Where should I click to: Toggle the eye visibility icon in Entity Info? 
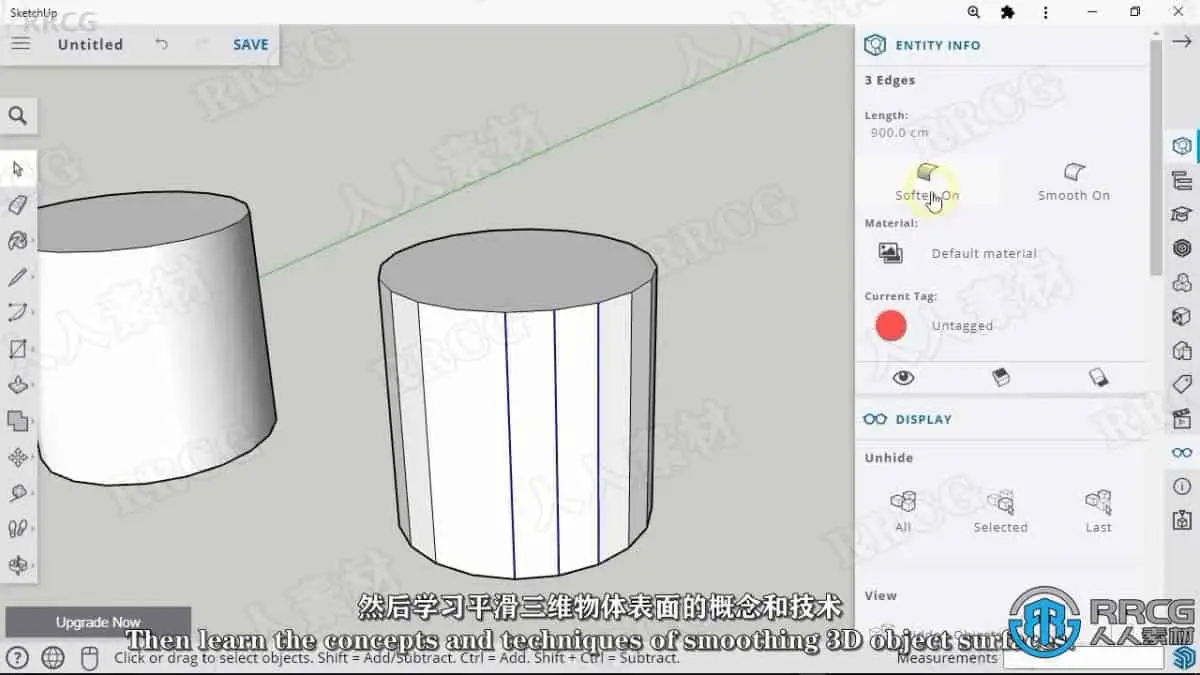pyautogui.click(x=903, y=377)
